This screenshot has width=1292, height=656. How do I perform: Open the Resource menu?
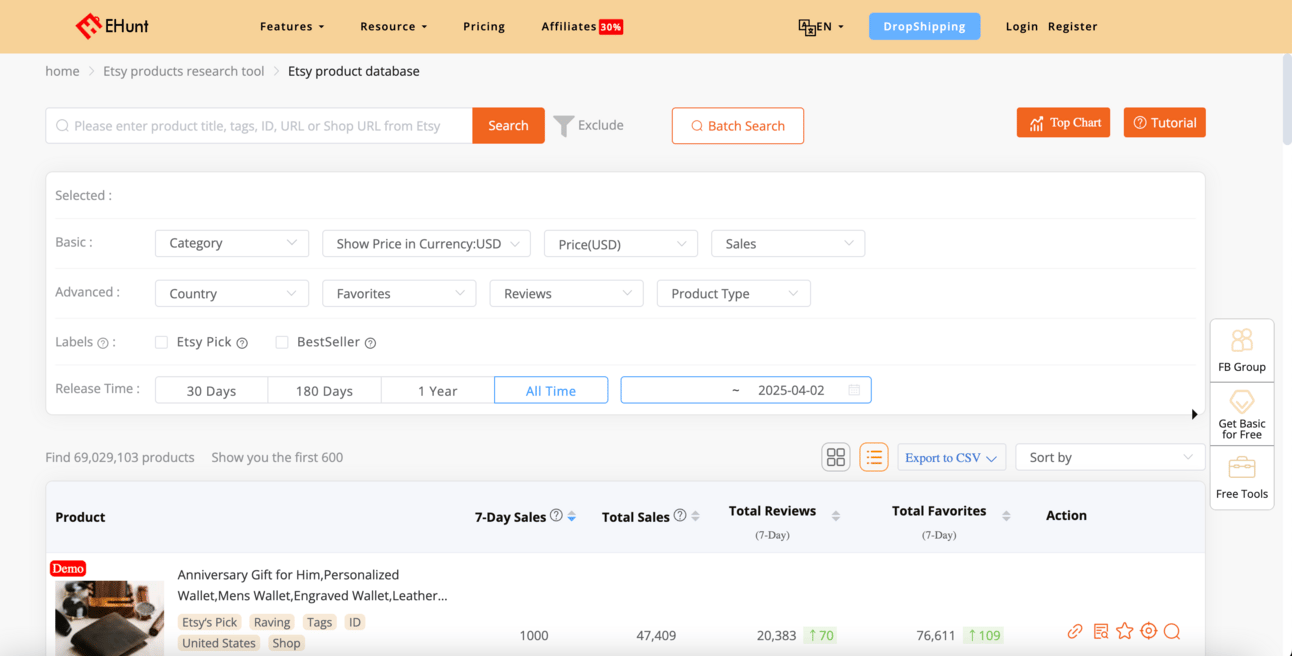[394, 27]
